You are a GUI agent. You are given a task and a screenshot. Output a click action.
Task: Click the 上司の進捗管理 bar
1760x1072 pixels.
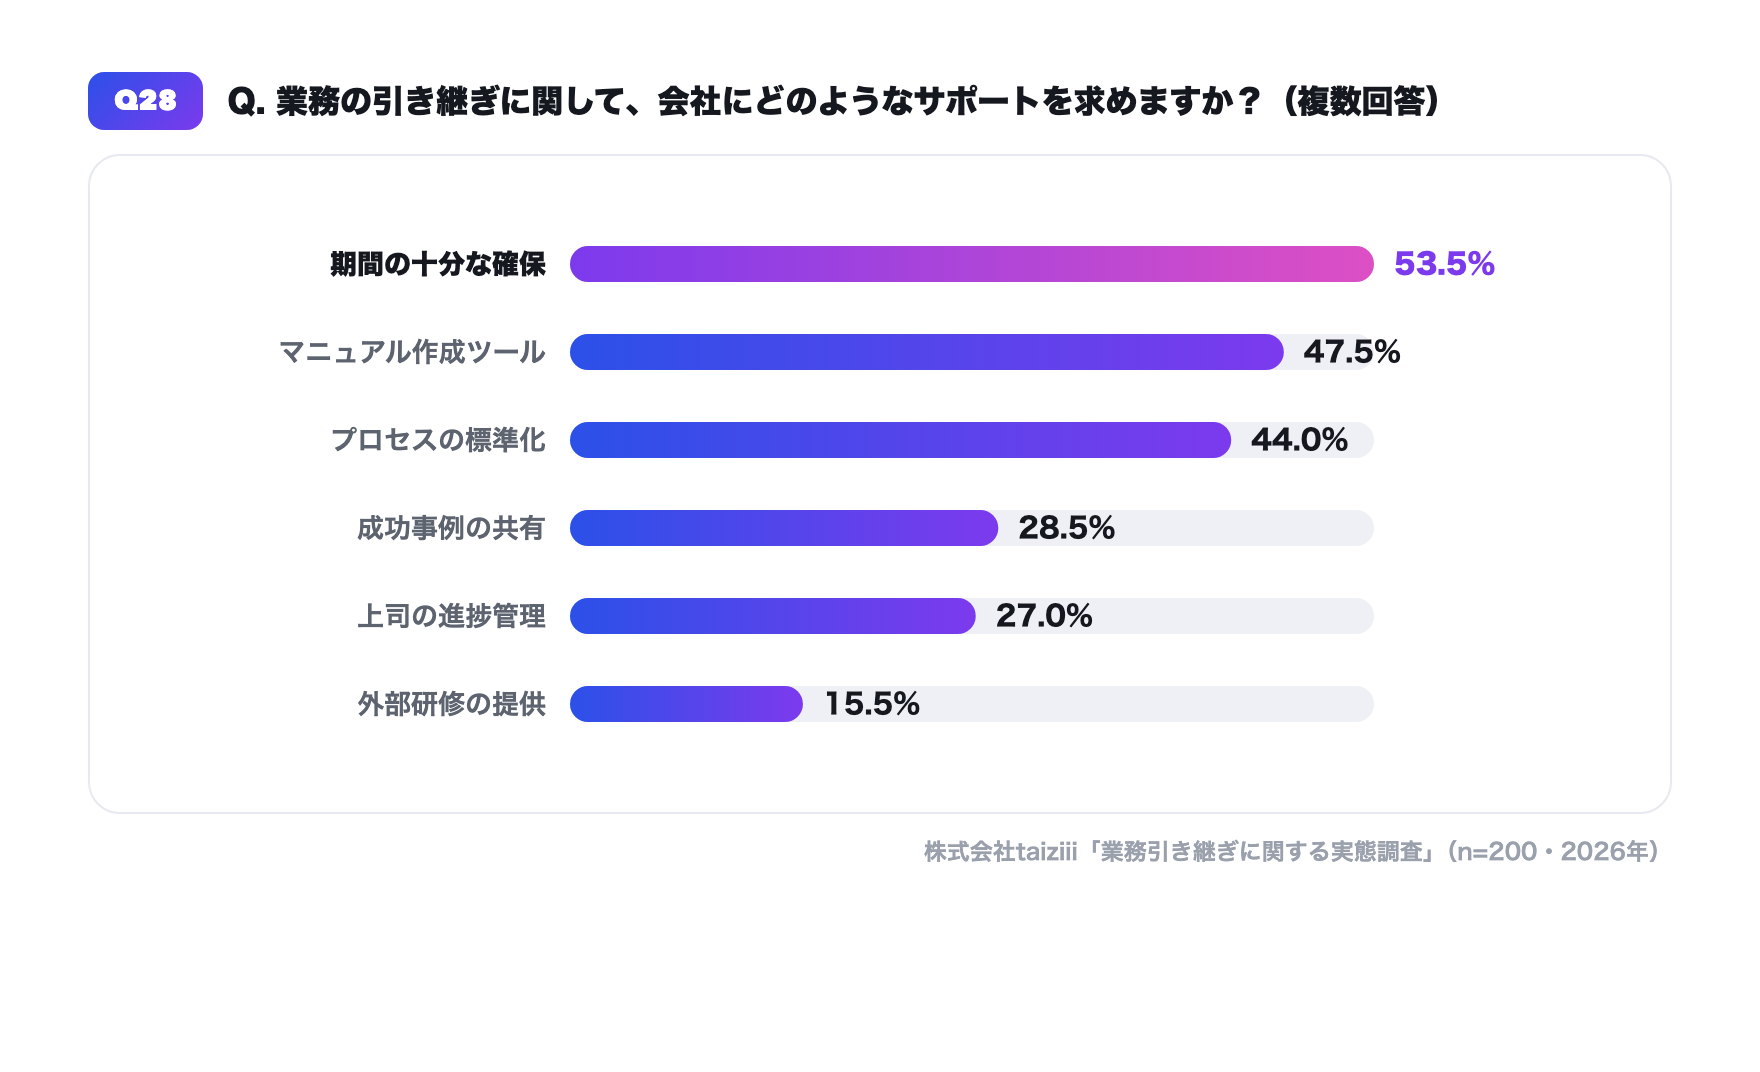click(773, 616)
